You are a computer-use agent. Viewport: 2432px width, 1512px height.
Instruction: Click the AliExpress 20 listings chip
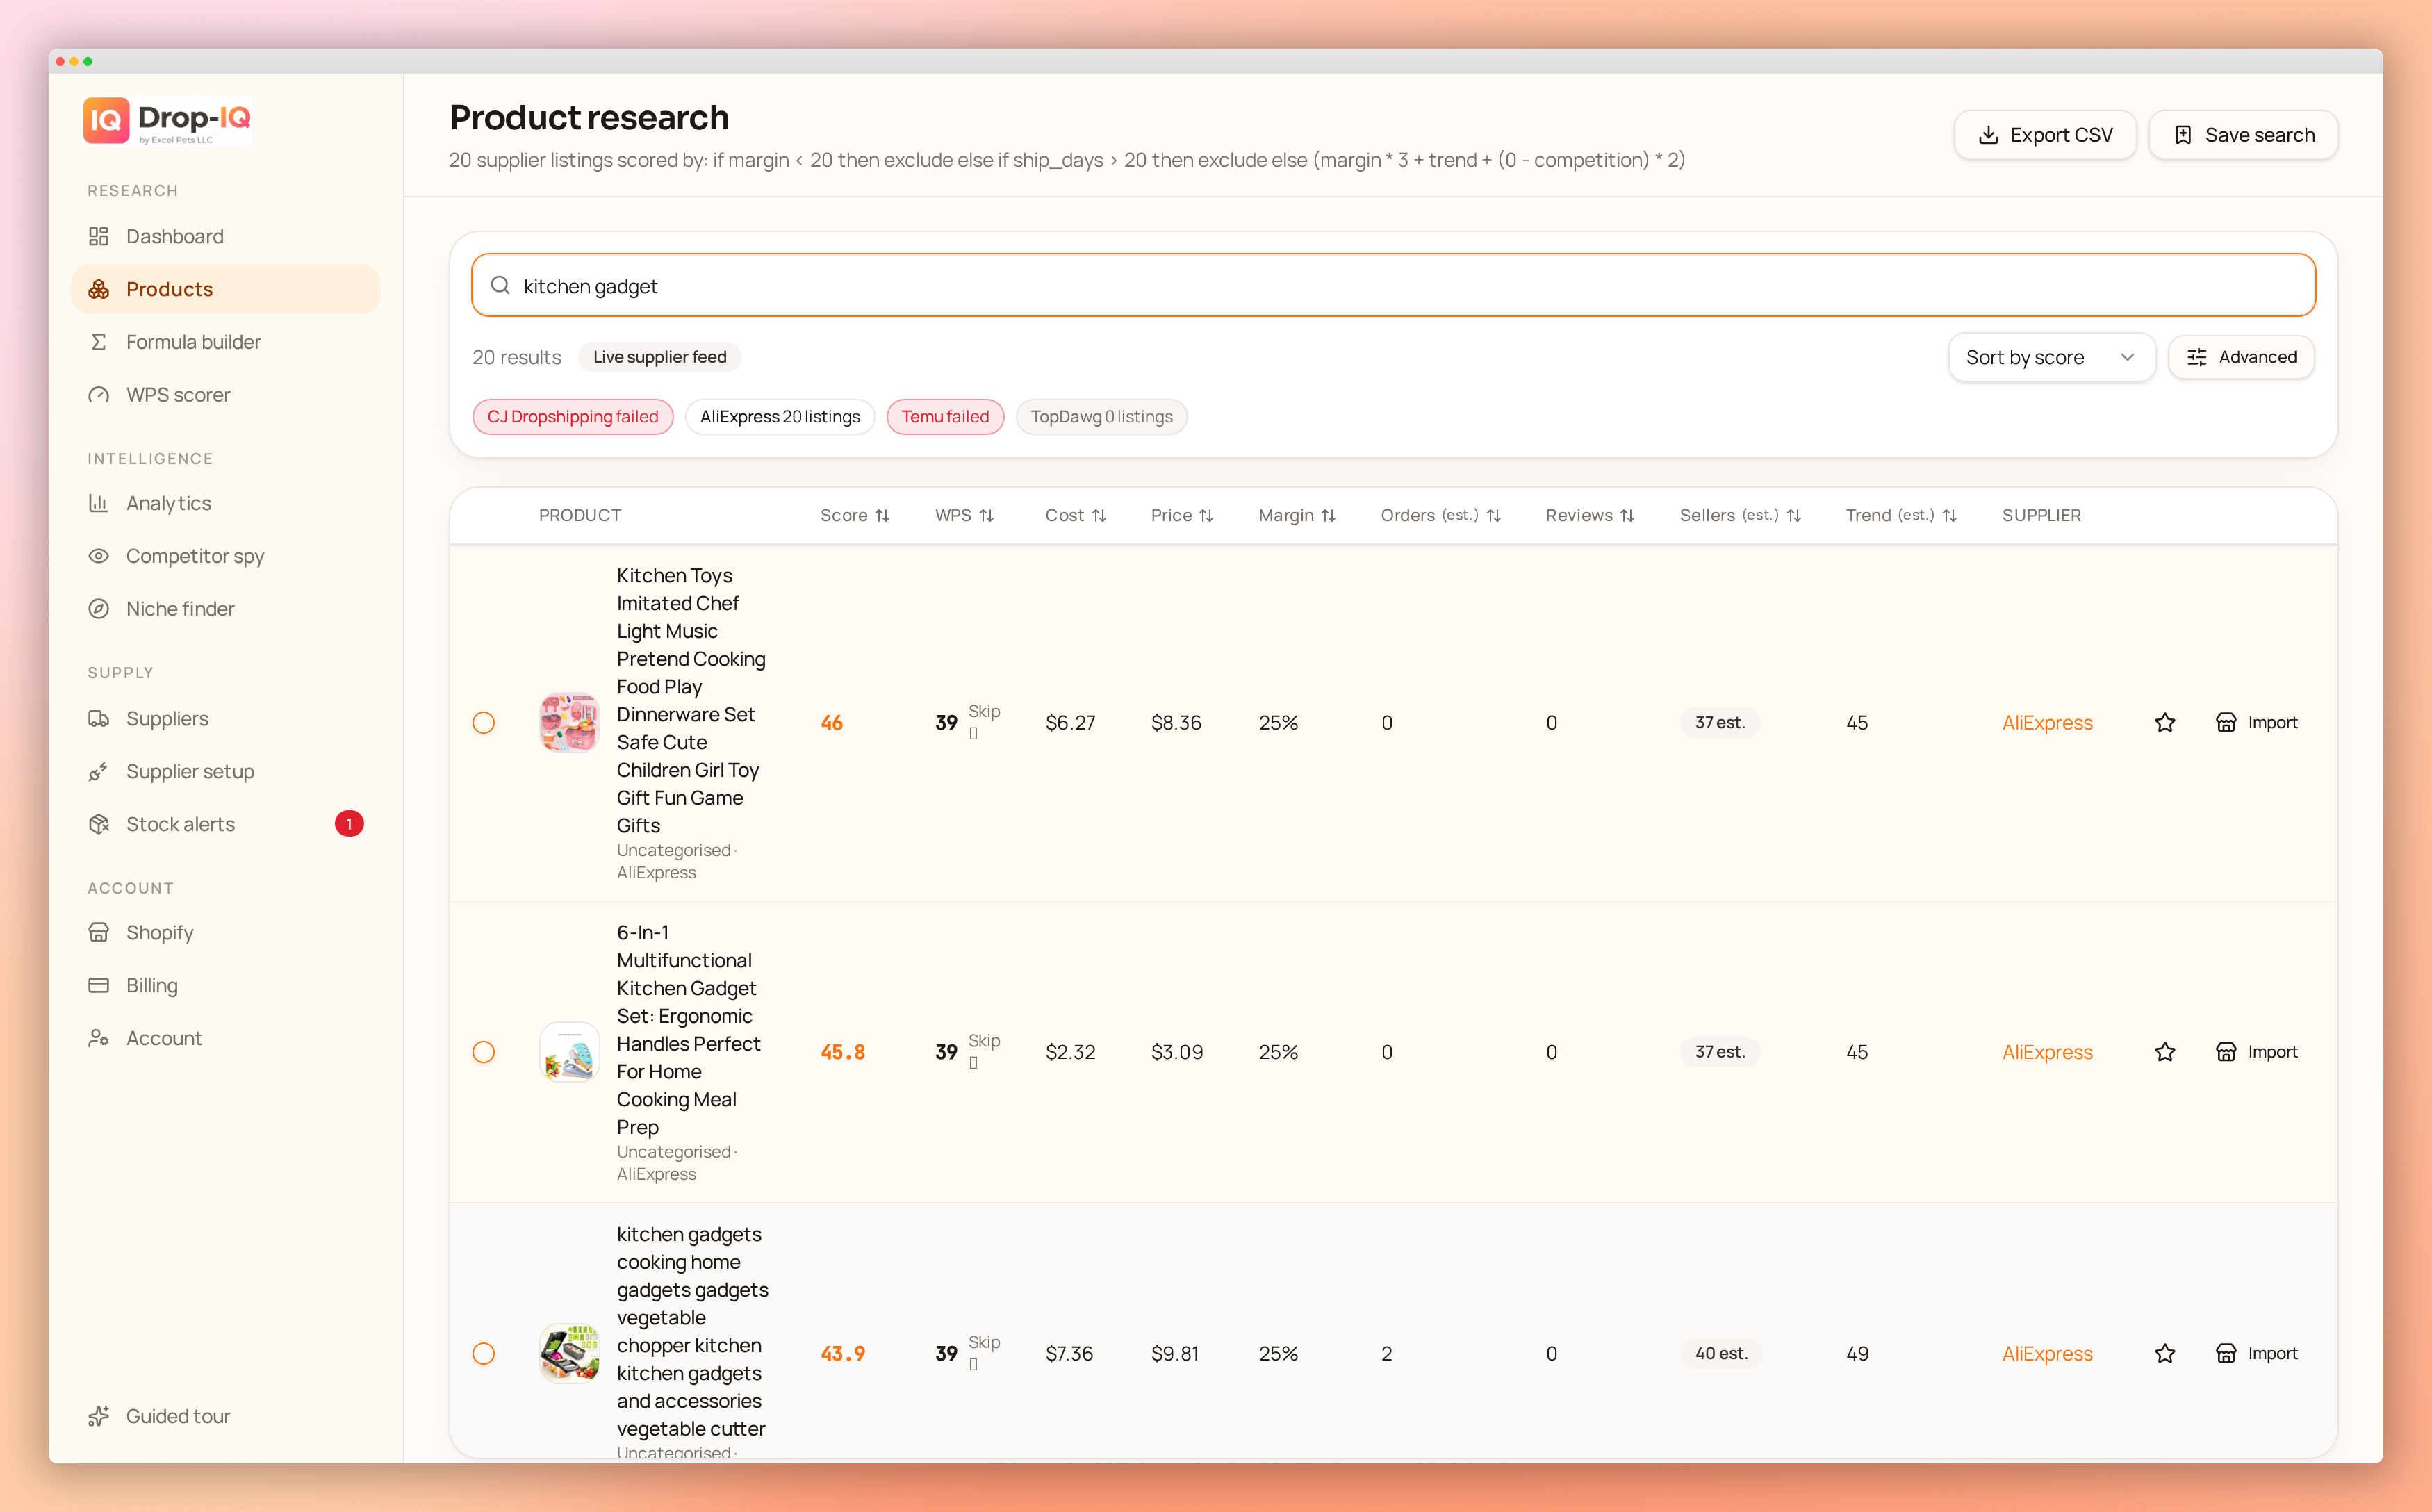click(780, 417)
